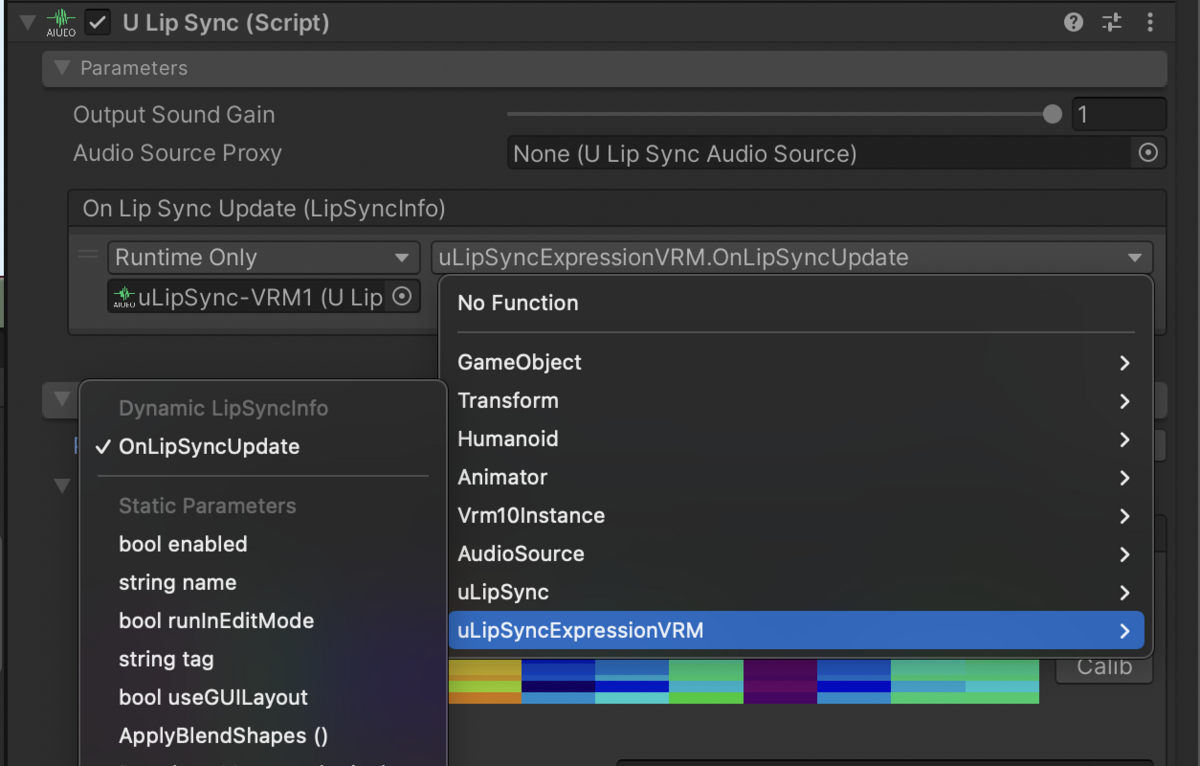Click the Output Sound Gain value field
1200x766 pixels.
pyautogui.click(x=1118, y=114)
